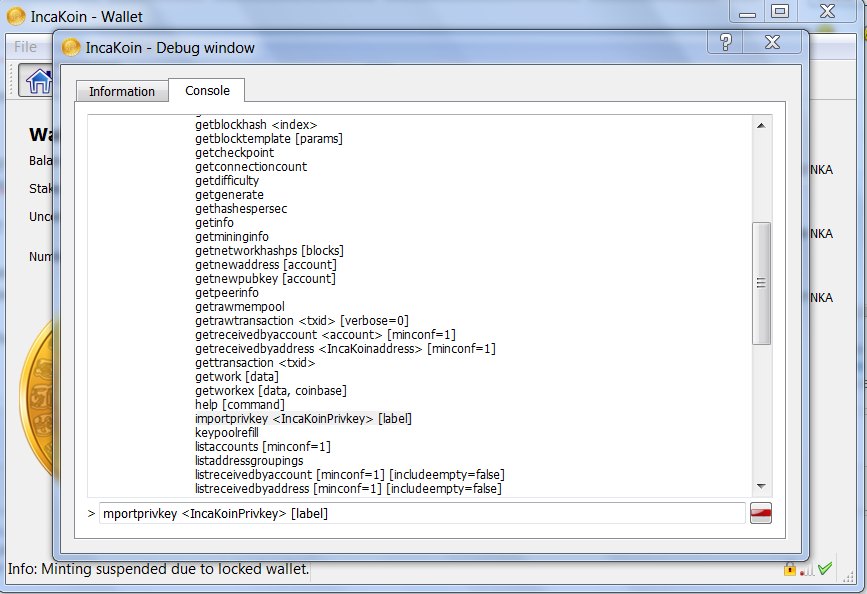The image size is (867, 594).
Task: Click the 'gethashespersec' line
Action: (241, 209)
